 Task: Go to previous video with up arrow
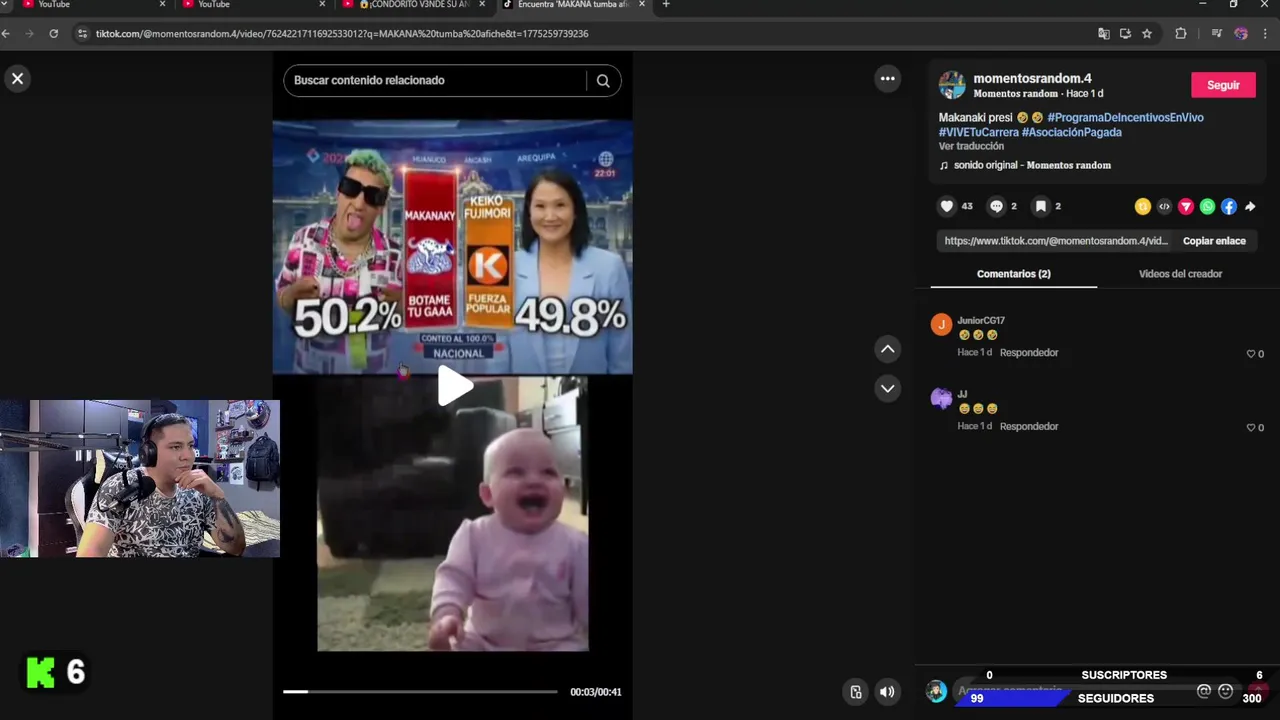coord(887,349)
